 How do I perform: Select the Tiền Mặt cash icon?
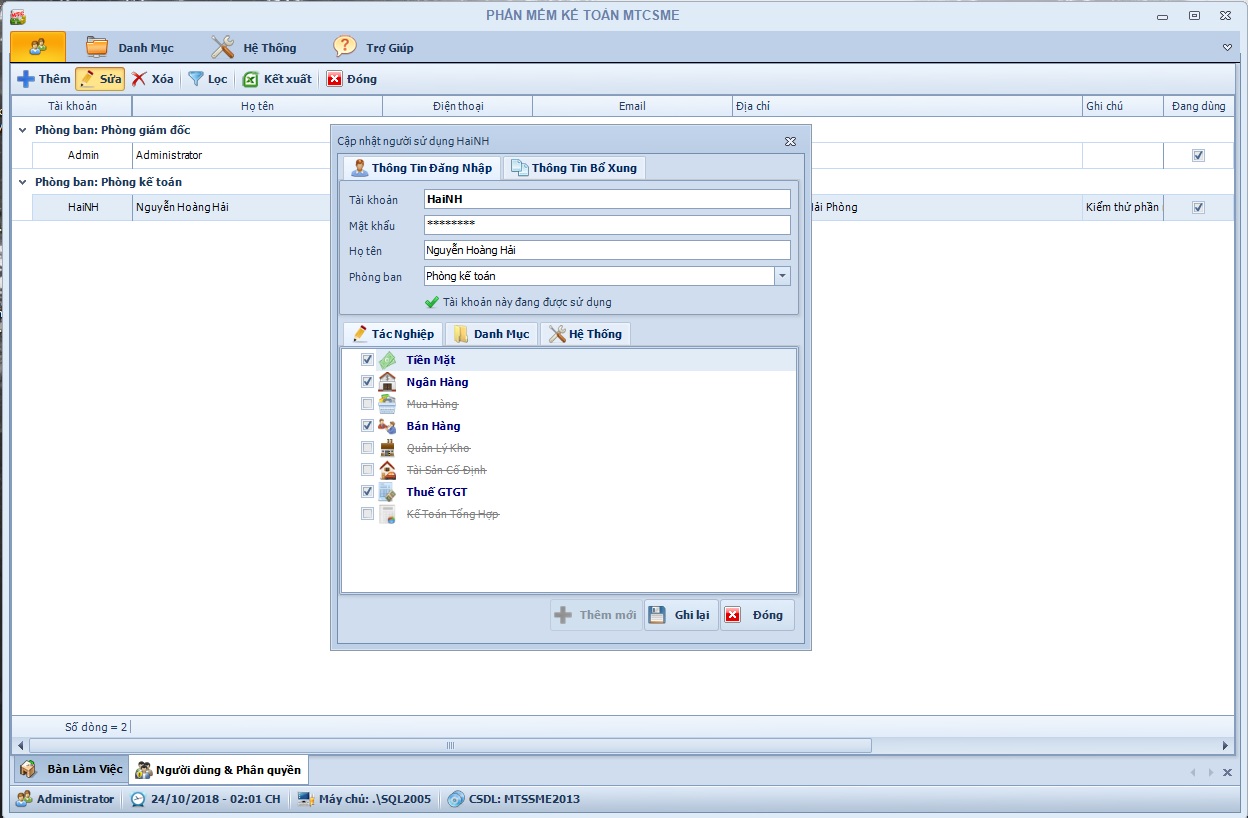pyautogui.click(x=388, y=360)
